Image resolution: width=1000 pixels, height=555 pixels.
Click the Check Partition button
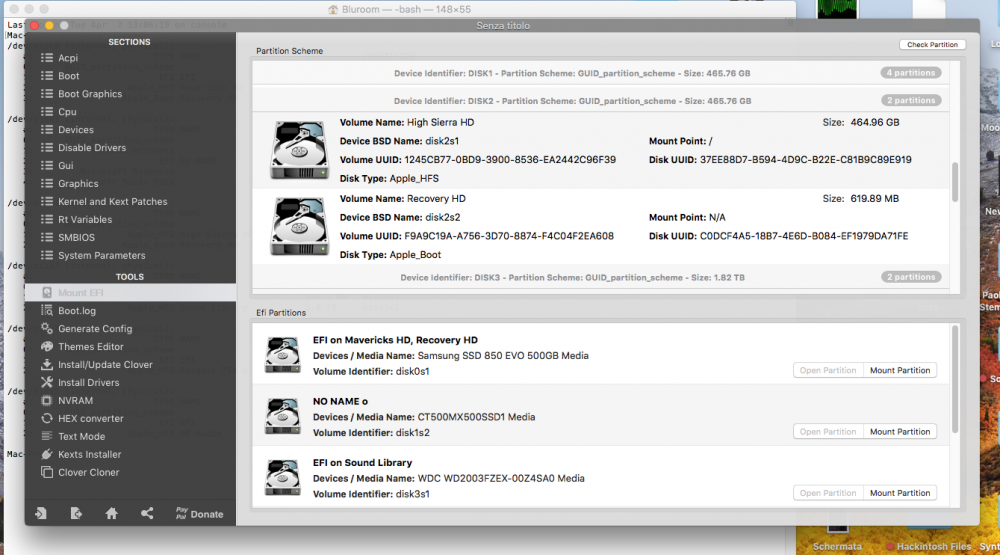point(932,45)
